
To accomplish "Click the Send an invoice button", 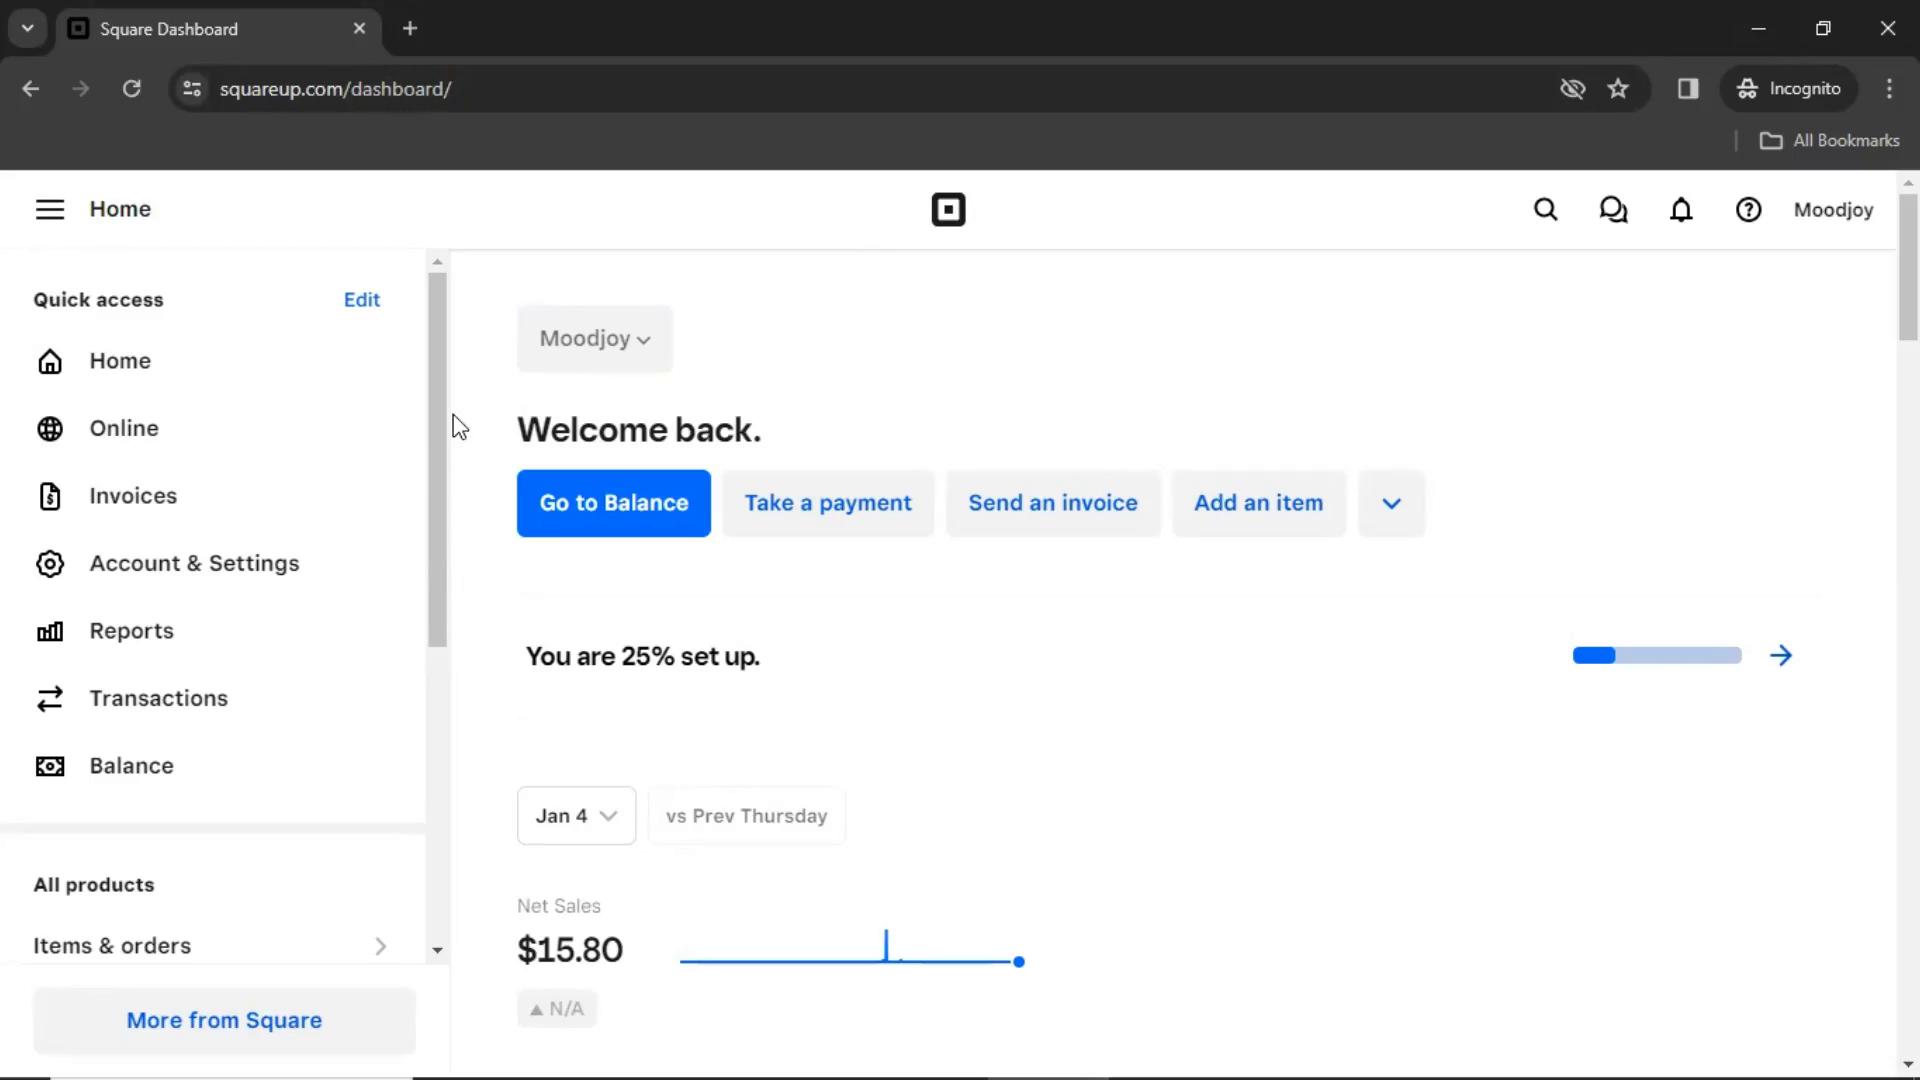I will coord(1052,502).
